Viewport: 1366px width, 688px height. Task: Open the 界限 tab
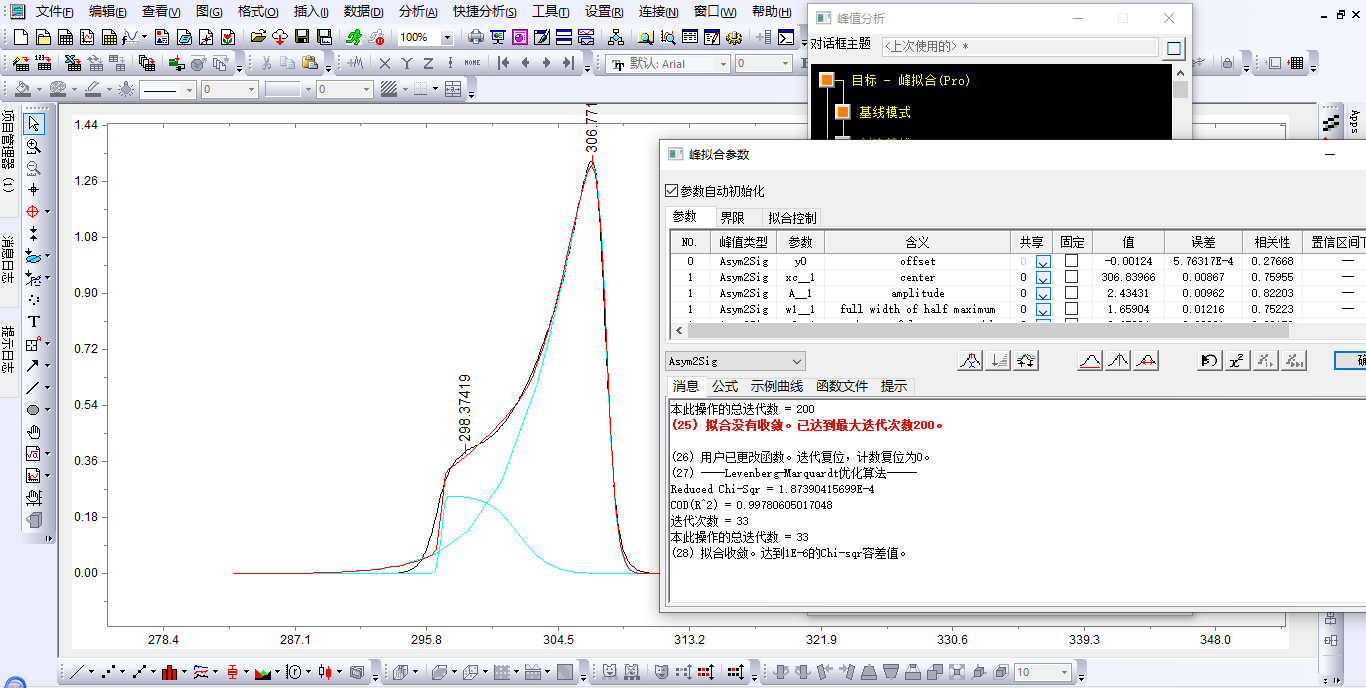(732, 217)
